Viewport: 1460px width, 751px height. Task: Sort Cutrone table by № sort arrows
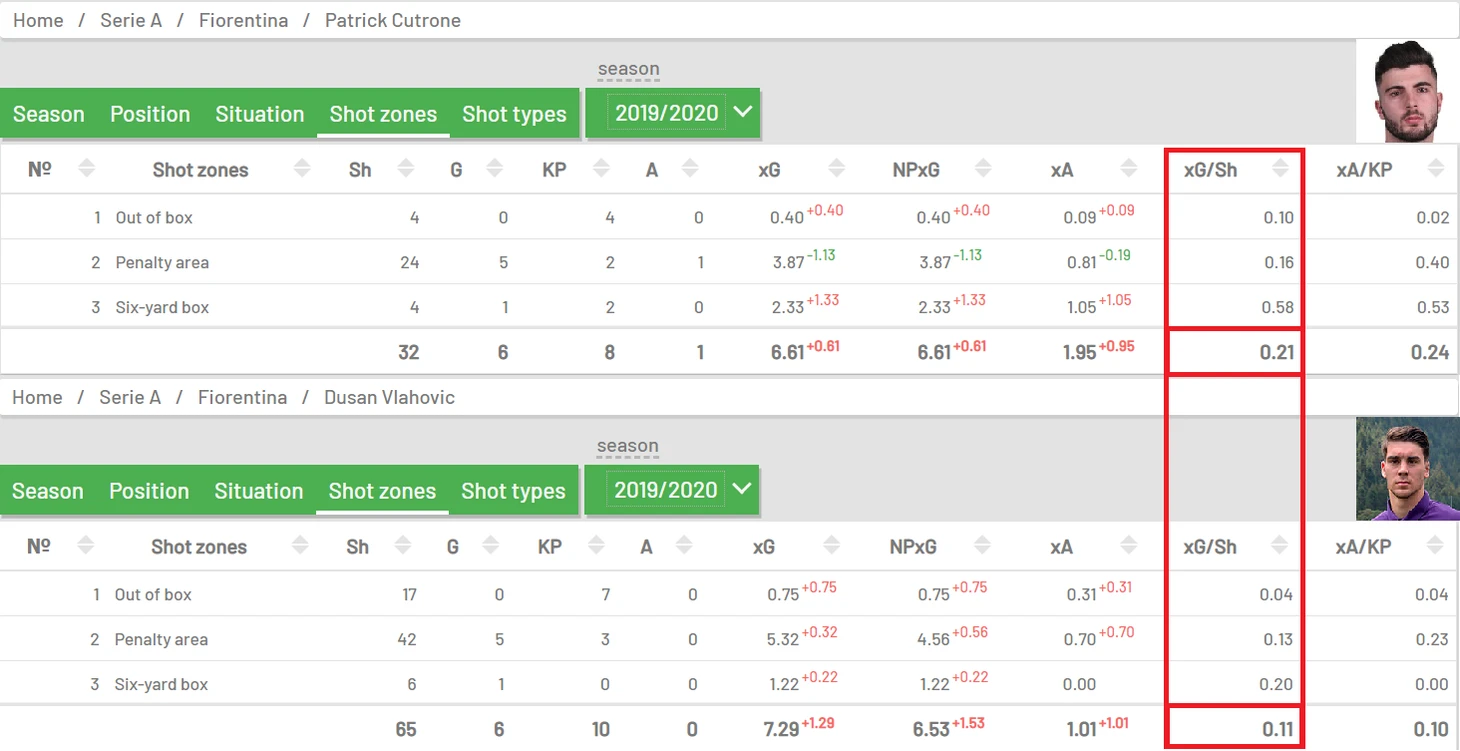click(87, 169)
